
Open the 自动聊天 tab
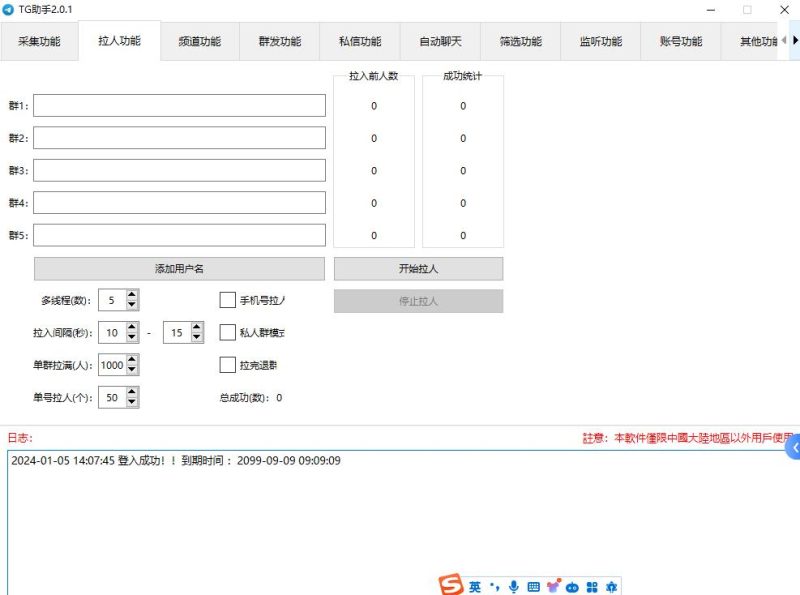[x=440, y=42]
